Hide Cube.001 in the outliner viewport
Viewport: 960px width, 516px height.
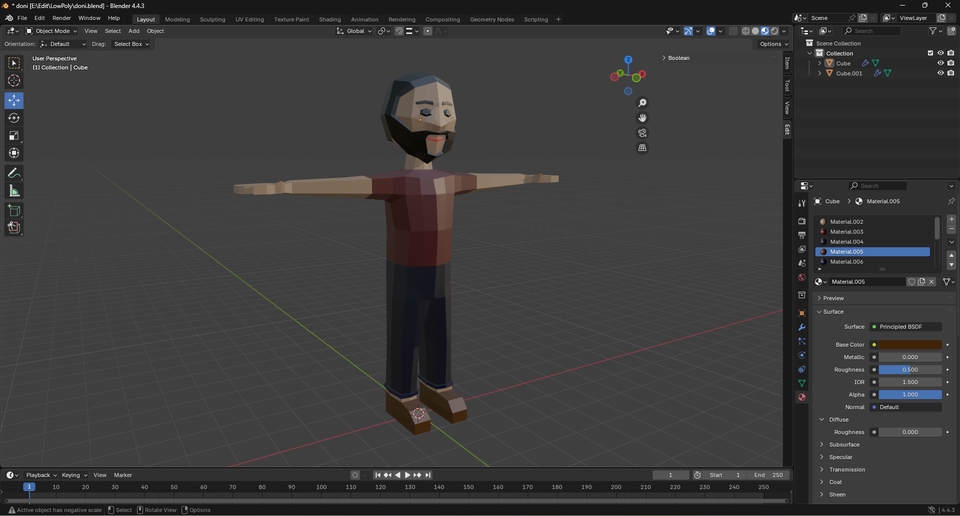point(940,73)
